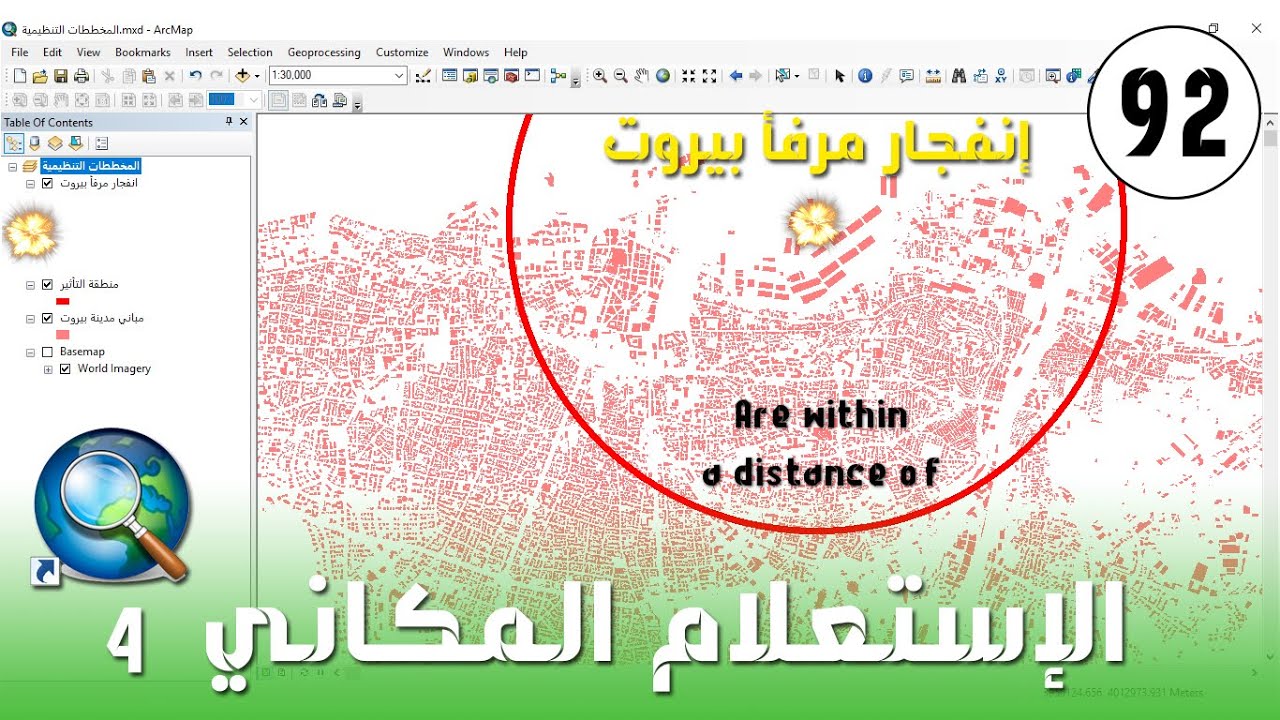Select the Pan hand tool

[642, 76]
